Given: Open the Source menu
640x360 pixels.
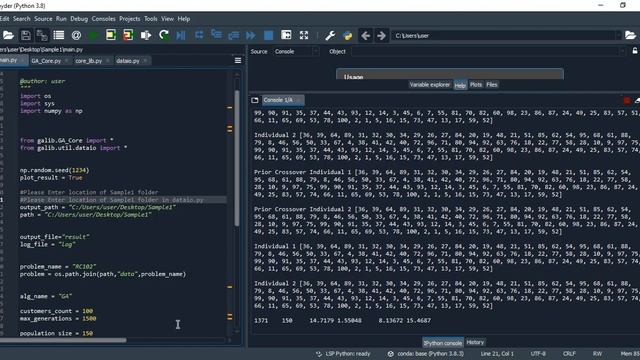Looking at the screenshot, I should click(43, 19).
